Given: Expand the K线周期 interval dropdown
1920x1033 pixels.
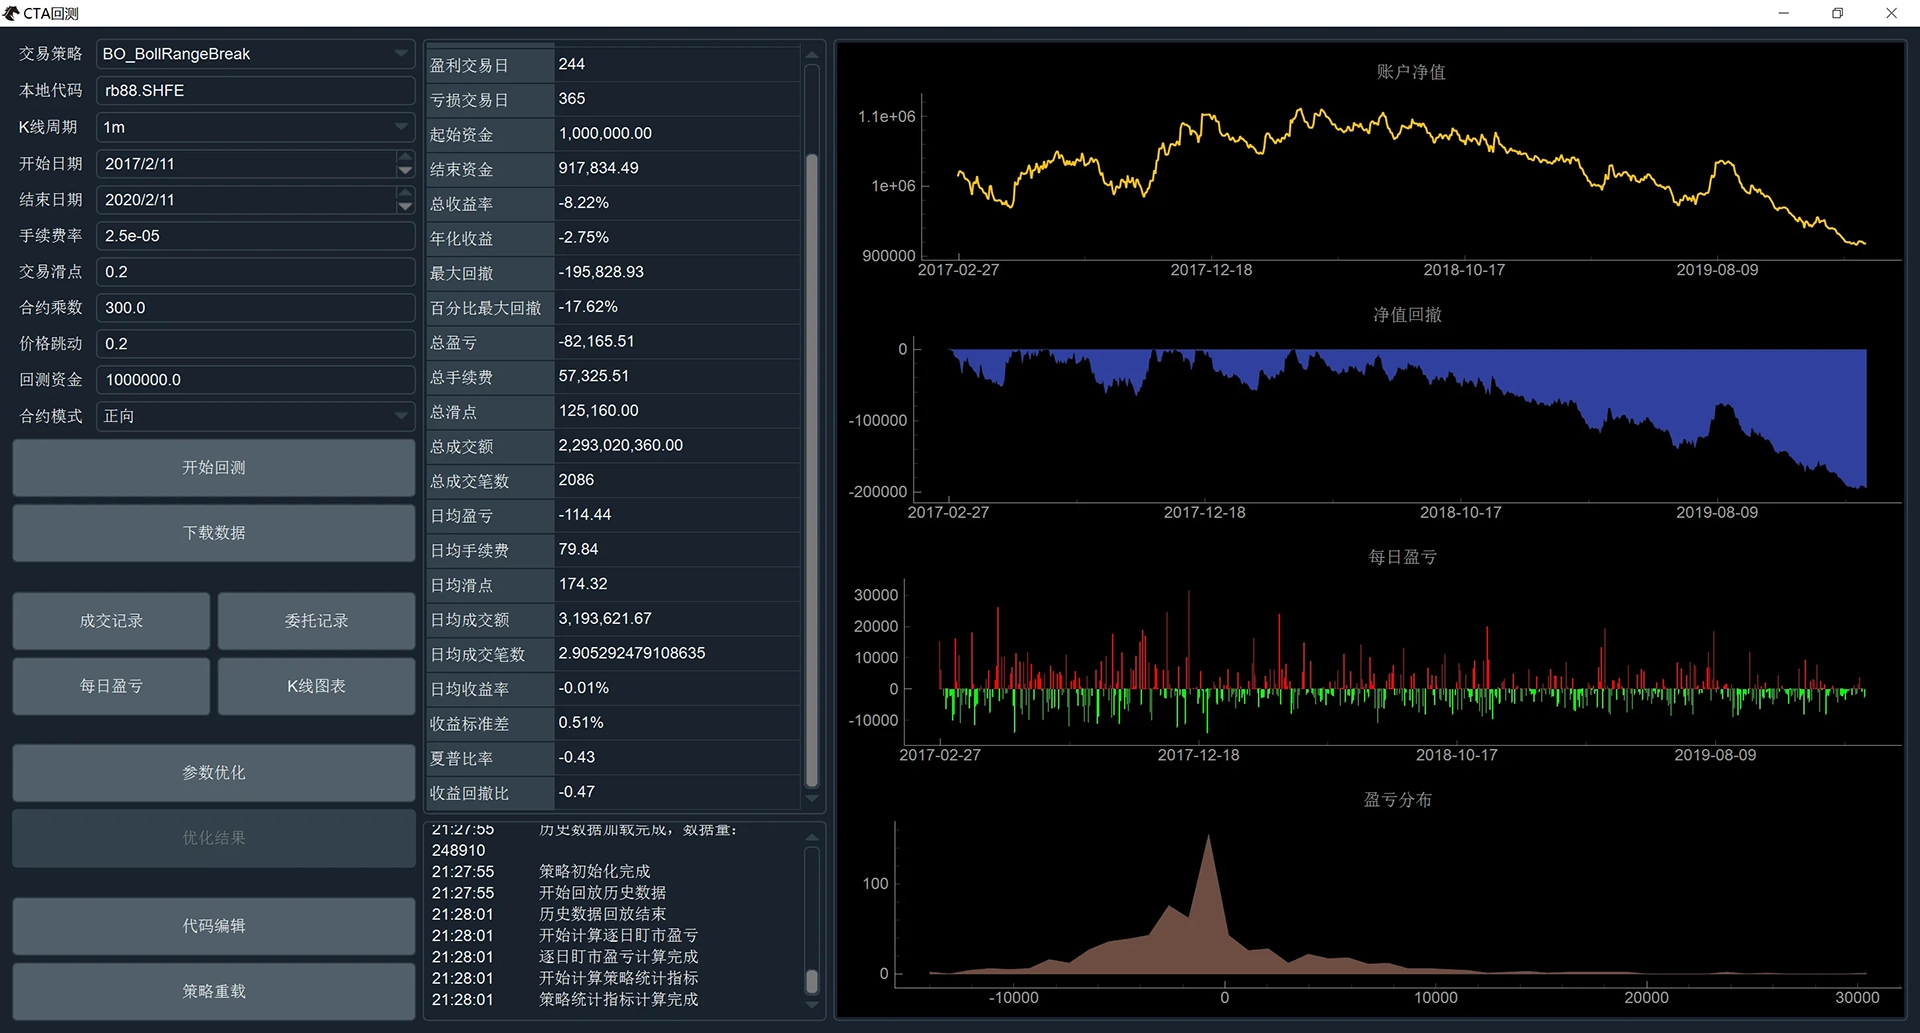Looking at the screenshot, I should 255,127.
